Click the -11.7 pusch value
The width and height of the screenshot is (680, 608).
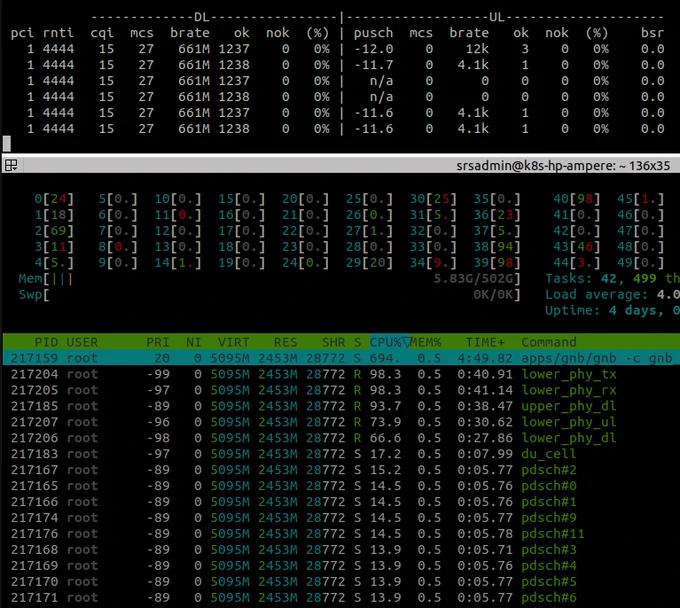coord(373,65)
